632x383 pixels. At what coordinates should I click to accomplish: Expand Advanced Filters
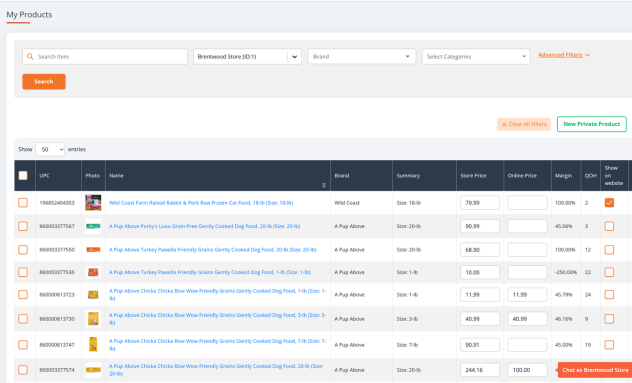tap(563, 55)
